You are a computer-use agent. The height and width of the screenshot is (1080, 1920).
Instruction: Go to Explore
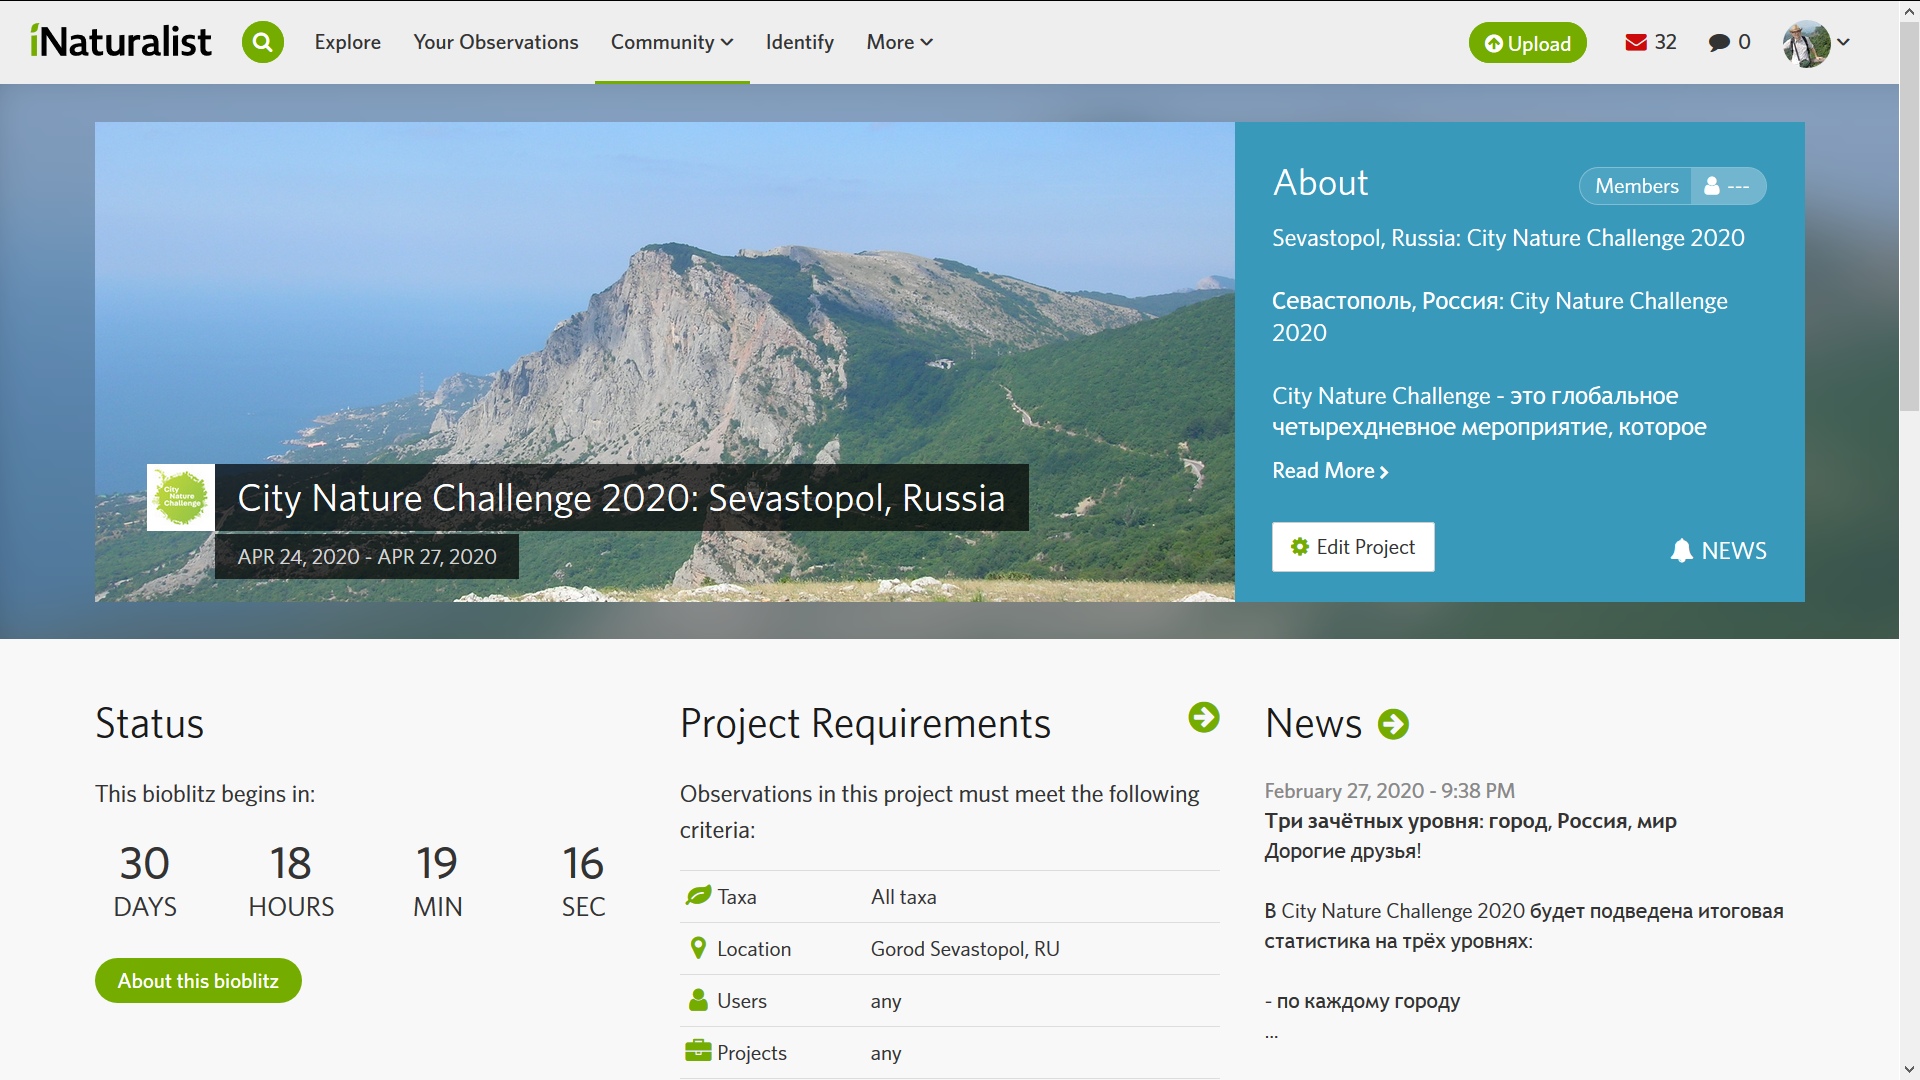click(x=347, y=42)
